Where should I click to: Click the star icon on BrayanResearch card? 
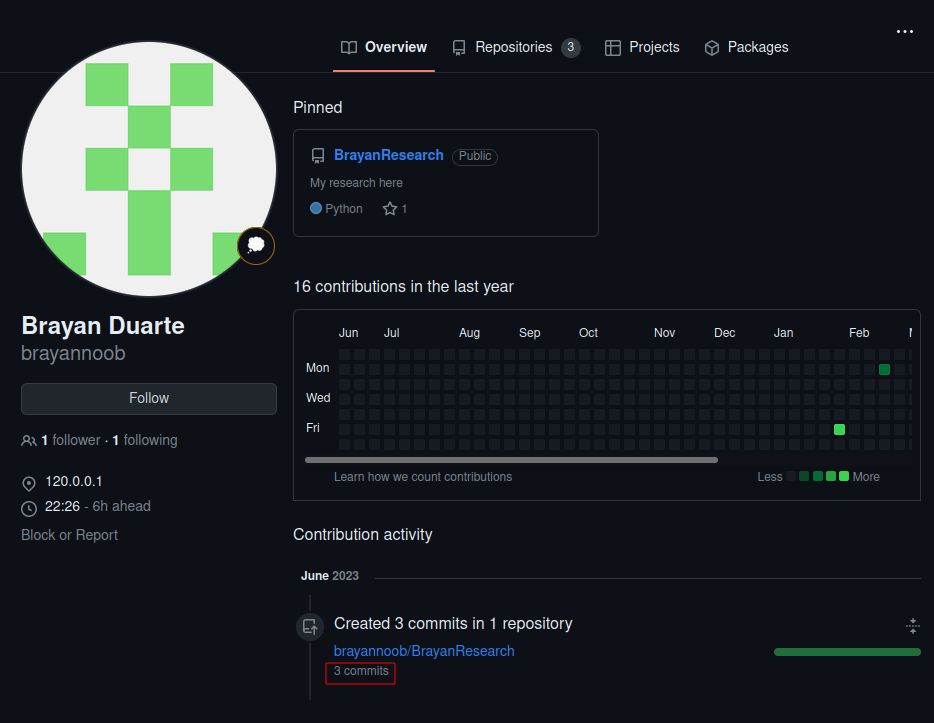point(390,208)
